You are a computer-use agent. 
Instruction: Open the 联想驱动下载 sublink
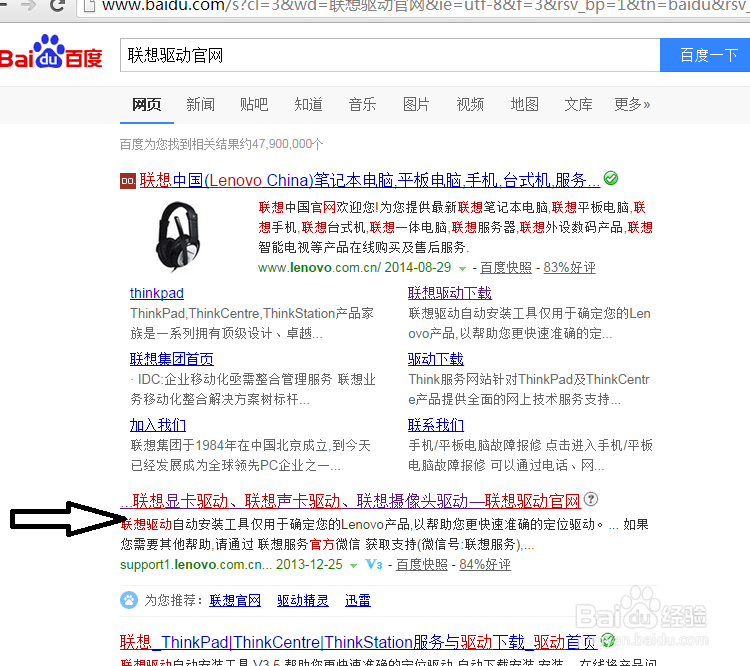[x=450, y=293]
